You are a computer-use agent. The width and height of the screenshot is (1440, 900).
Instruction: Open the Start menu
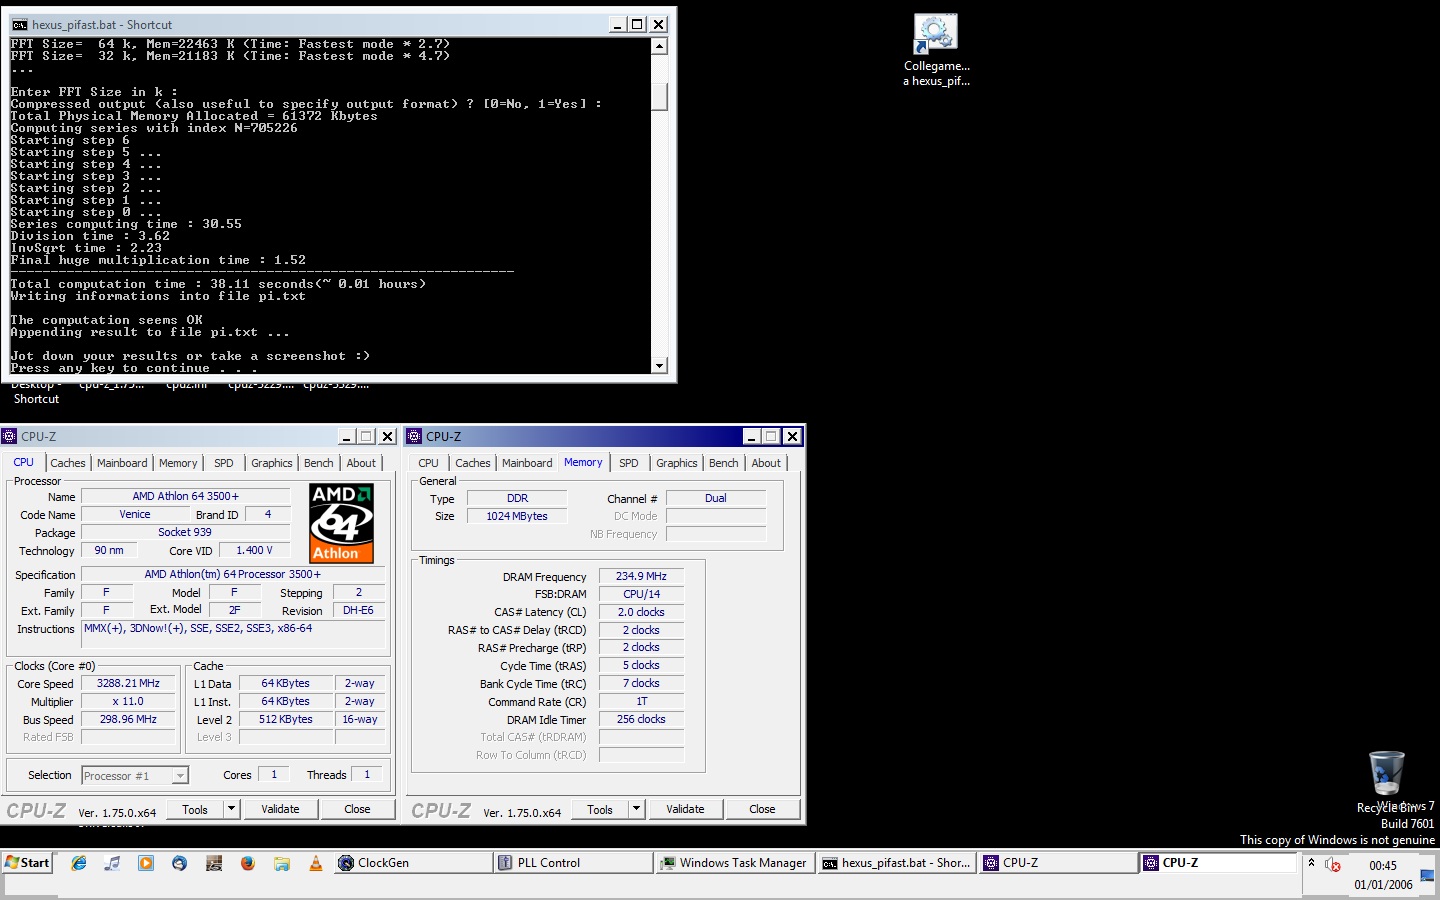click(27, 862)
